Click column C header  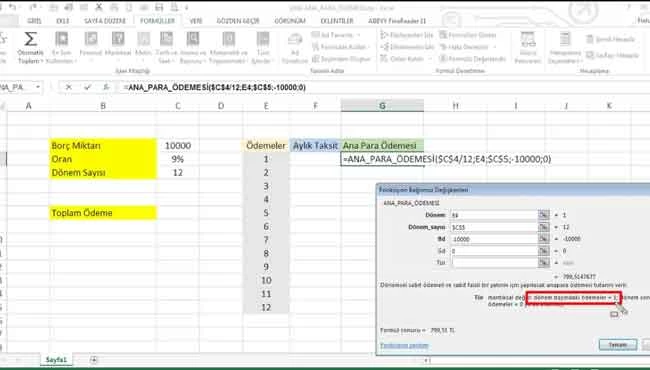[x=178, y=106]
